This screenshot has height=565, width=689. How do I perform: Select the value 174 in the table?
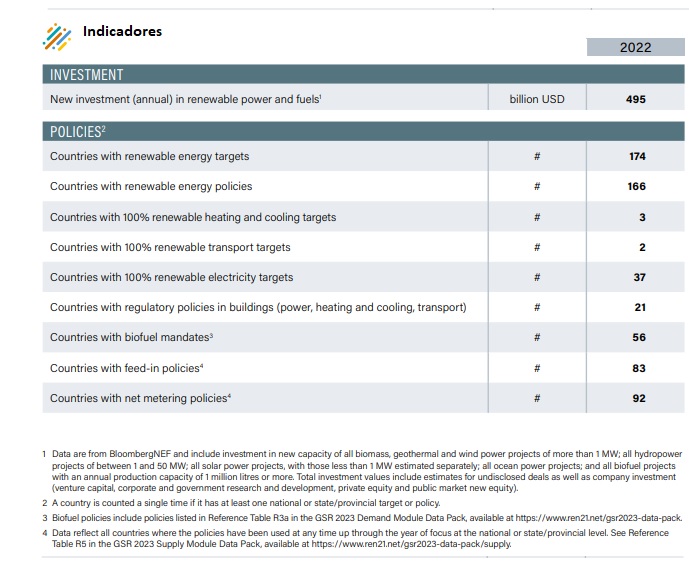[x=637, y=157]
